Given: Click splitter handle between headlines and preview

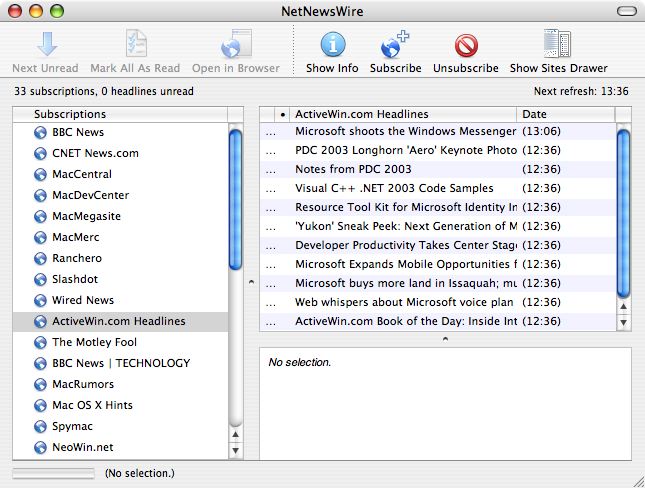Looking at the screenshot, I should click(445, 339).
